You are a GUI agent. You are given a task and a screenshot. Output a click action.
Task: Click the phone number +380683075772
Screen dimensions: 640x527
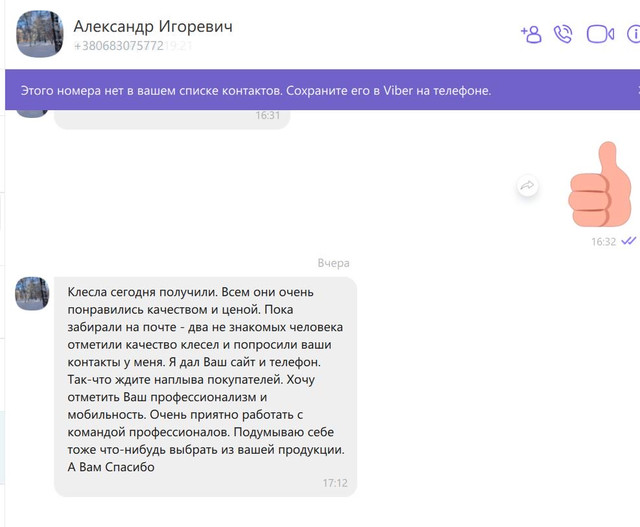coord(118,46)
